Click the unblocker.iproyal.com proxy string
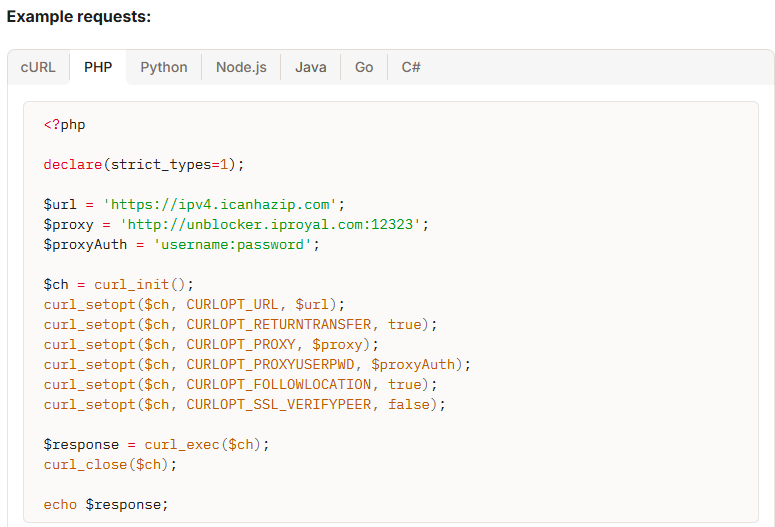Viewport: 775px width, 527px height. click(274, 224)
